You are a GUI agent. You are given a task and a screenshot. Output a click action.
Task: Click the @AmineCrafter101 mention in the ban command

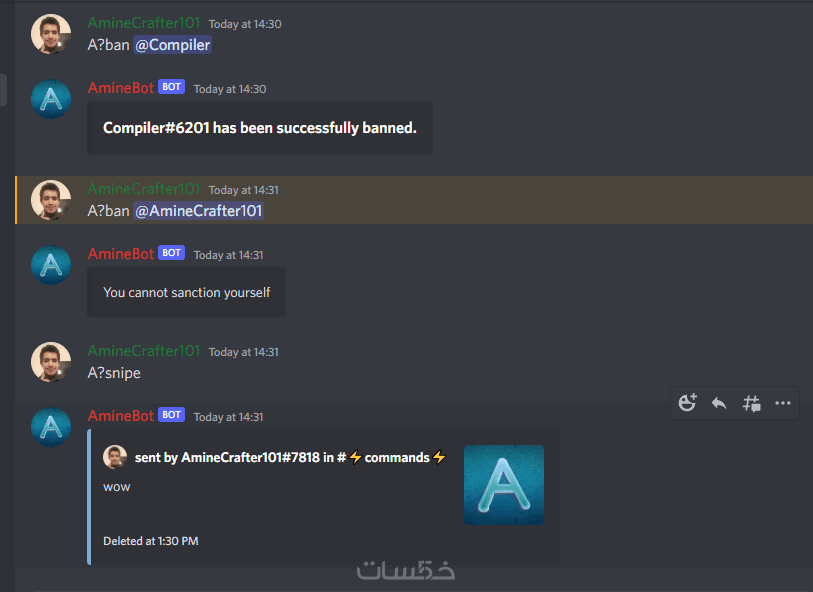pyautogui.click(x=199, y=211)
